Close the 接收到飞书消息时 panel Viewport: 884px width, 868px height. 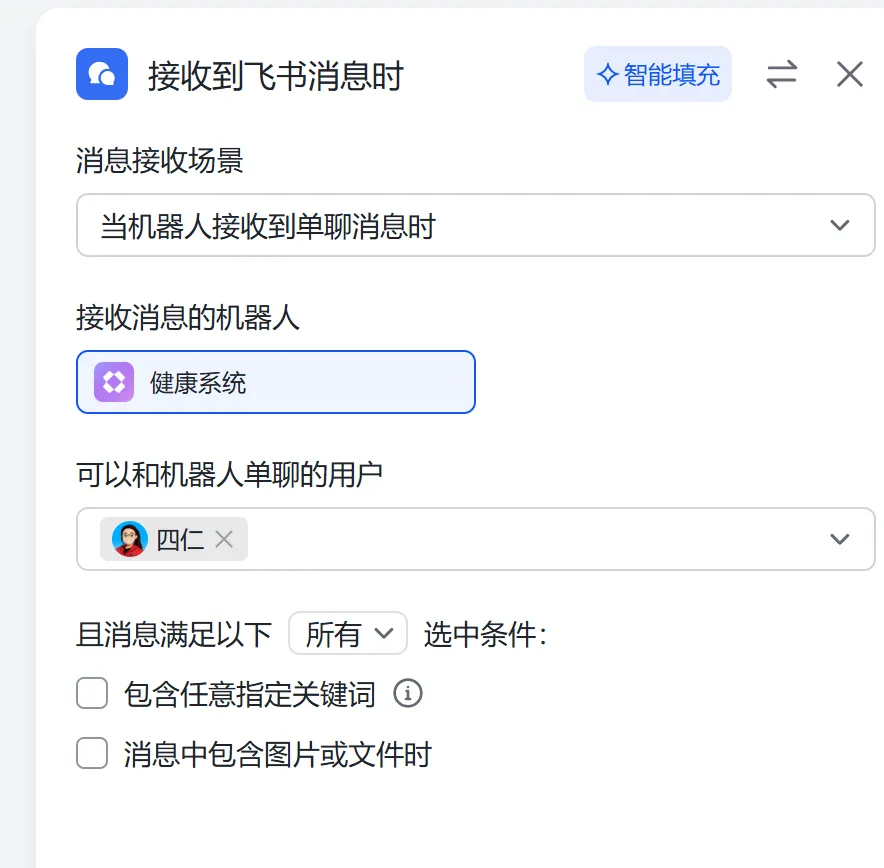[x=849, y=74]
